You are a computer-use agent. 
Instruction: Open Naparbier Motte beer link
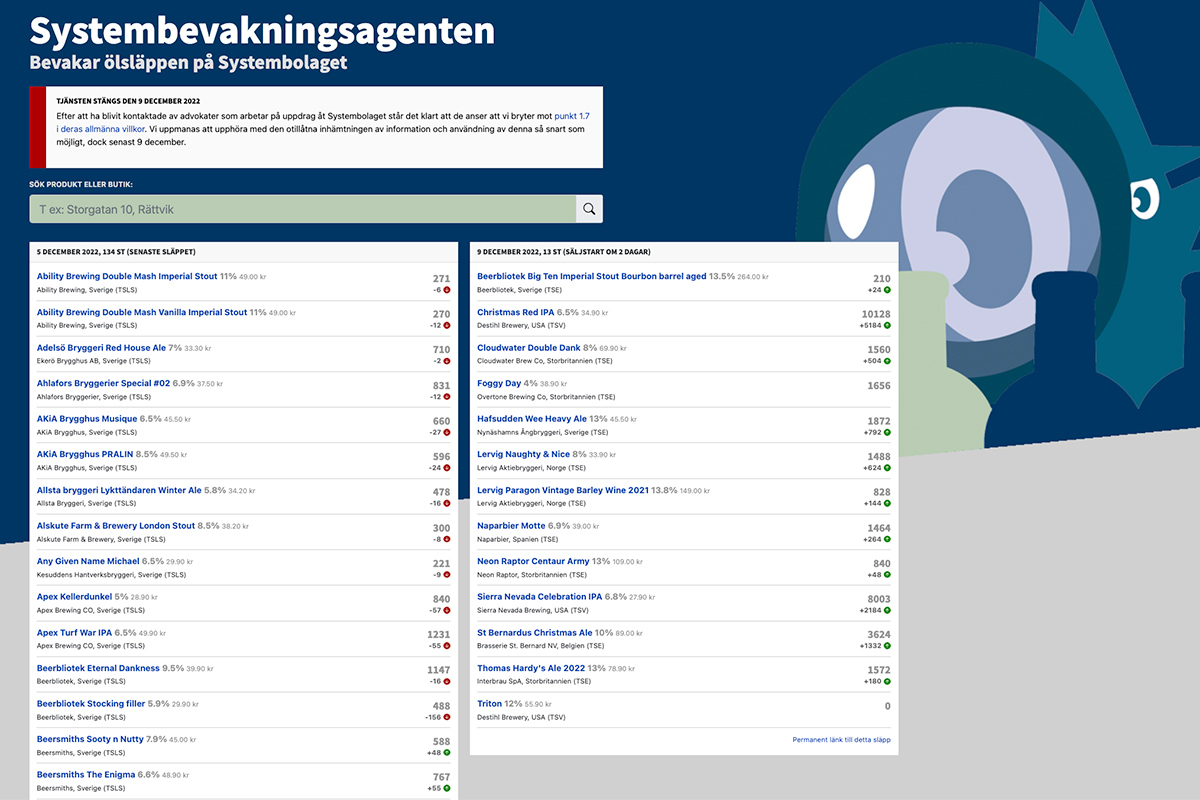(511, 526)
